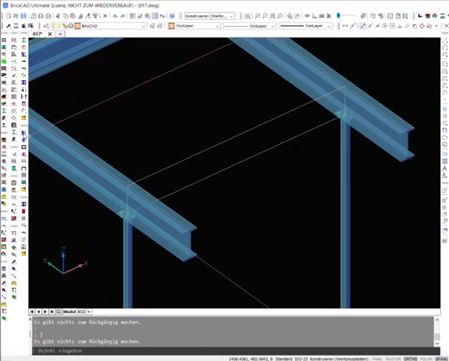This screenshot has width=449, height=361.
Task: Click the blue slider handle in toolbar
Action: tap(338, 16)
